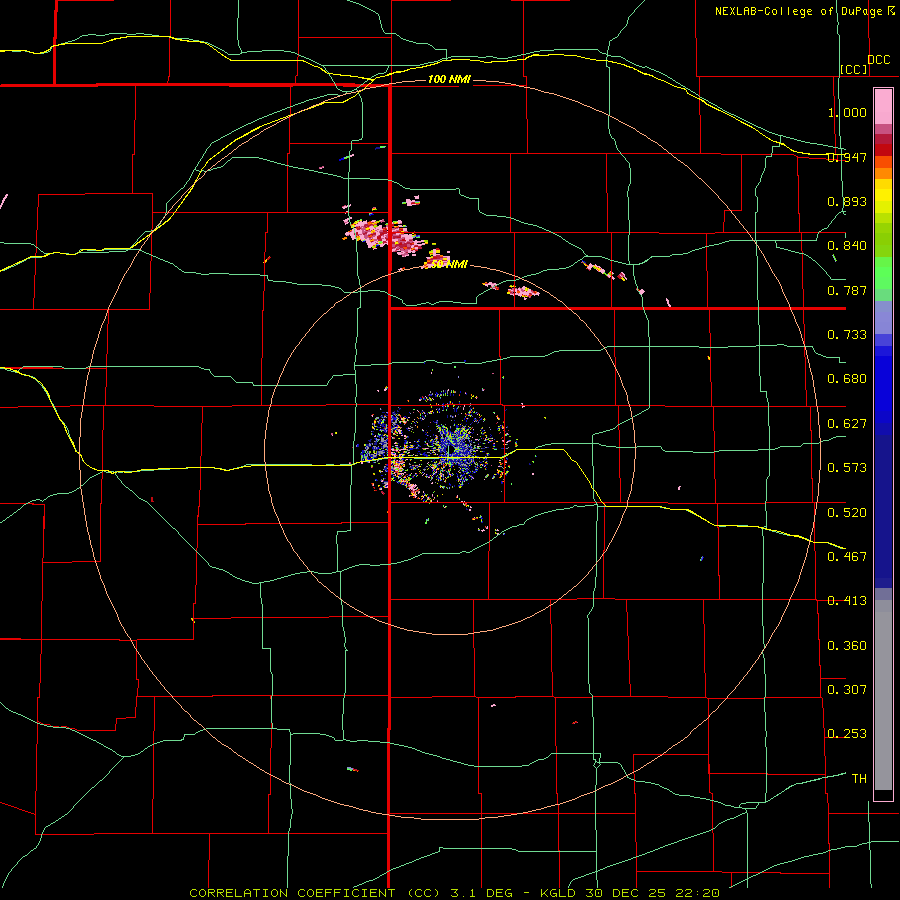Click the TH threshold label

click(x=859, y=779)
